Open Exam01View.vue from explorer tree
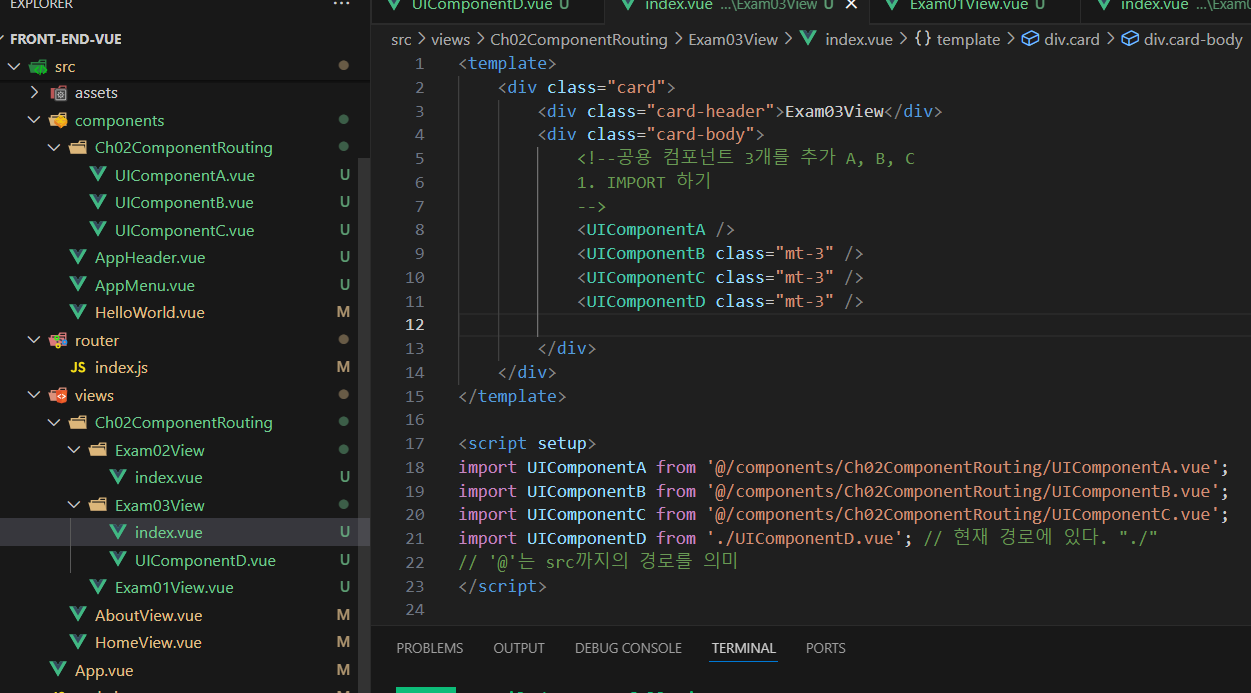This screenshot has height=693, width=1251. [174, 587]
